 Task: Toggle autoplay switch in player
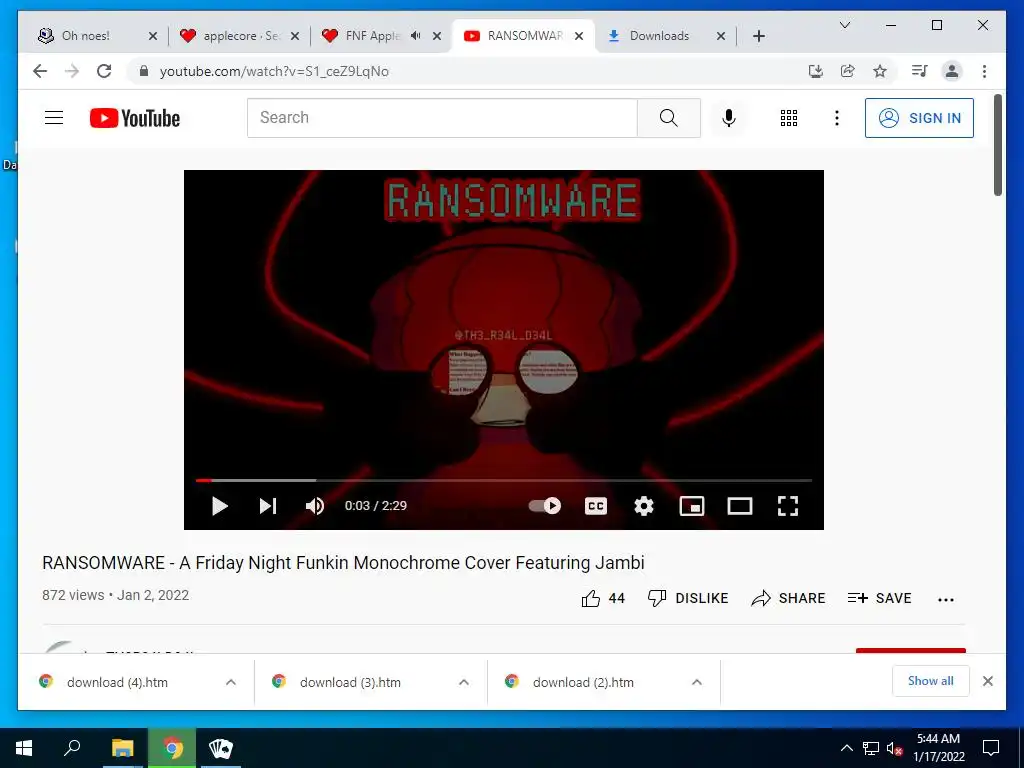click(545, 505)
